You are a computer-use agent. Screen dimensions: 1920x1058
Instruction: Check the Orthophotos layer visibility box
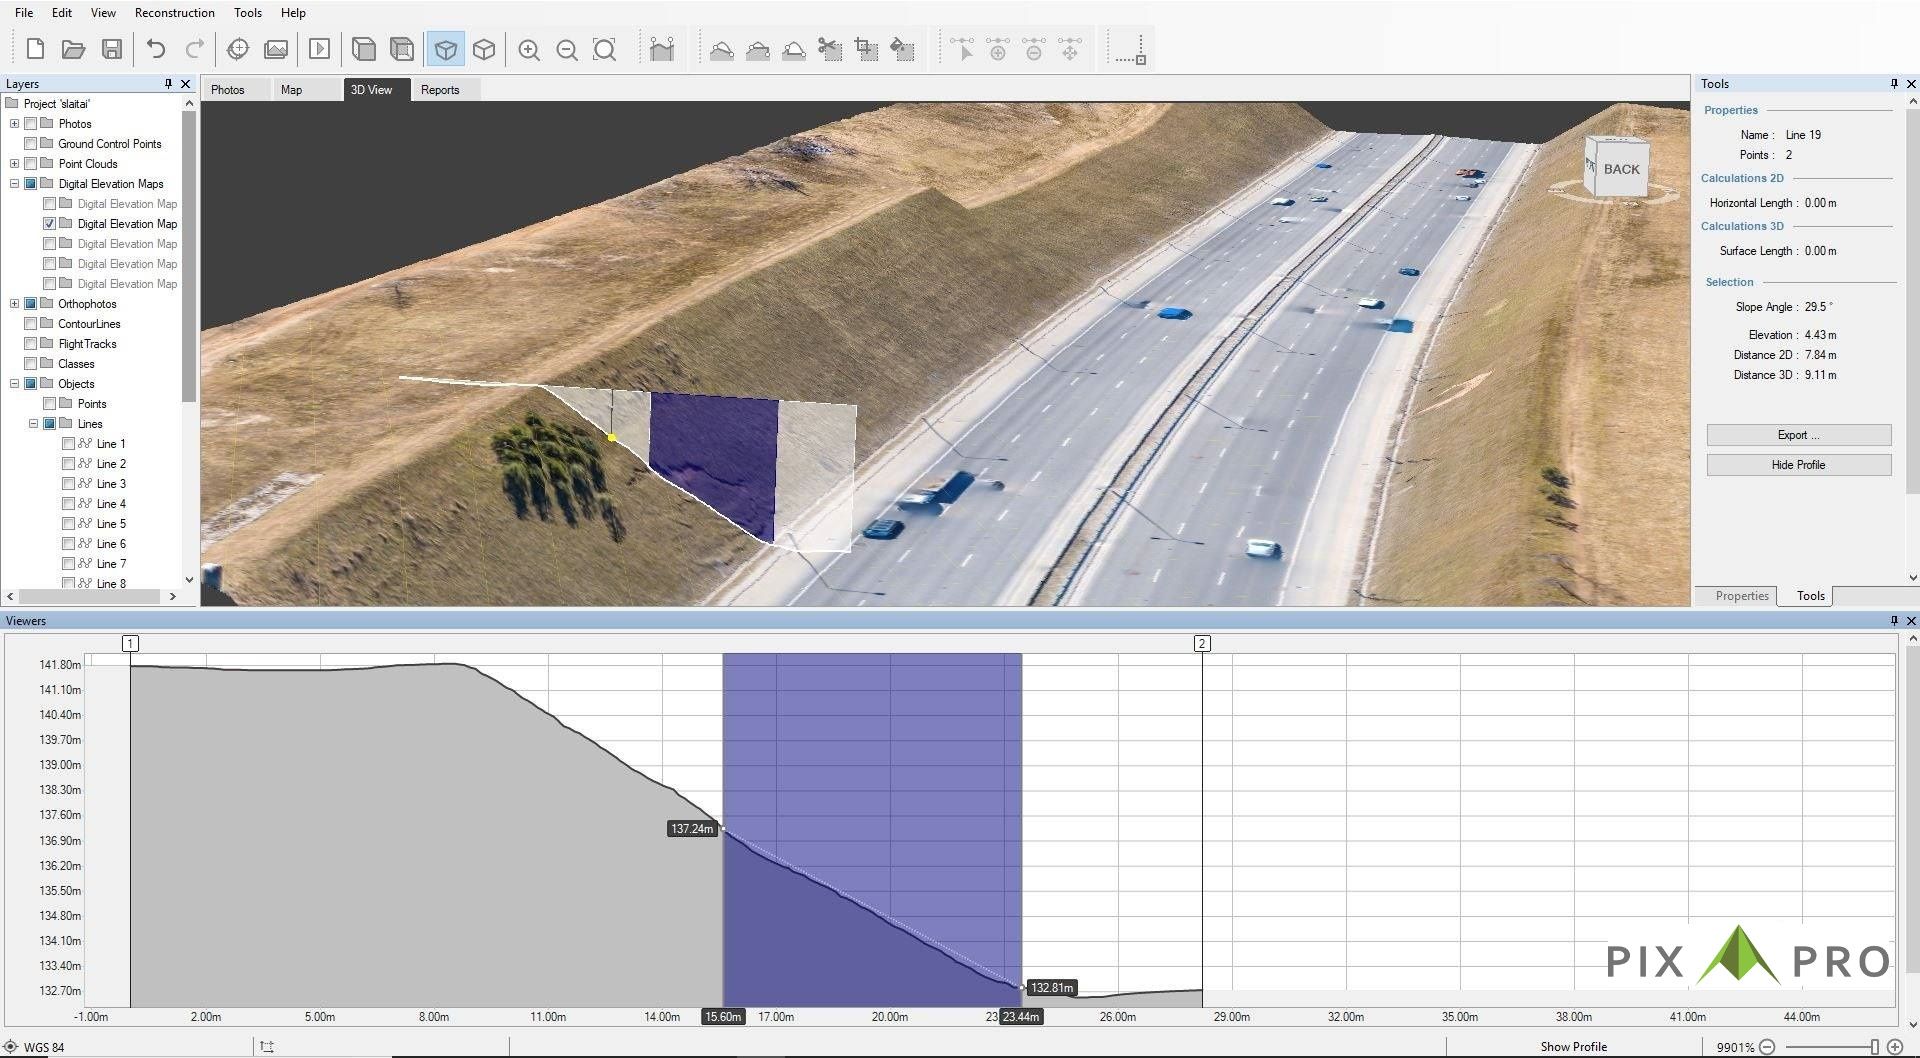(x=31, y=303)
